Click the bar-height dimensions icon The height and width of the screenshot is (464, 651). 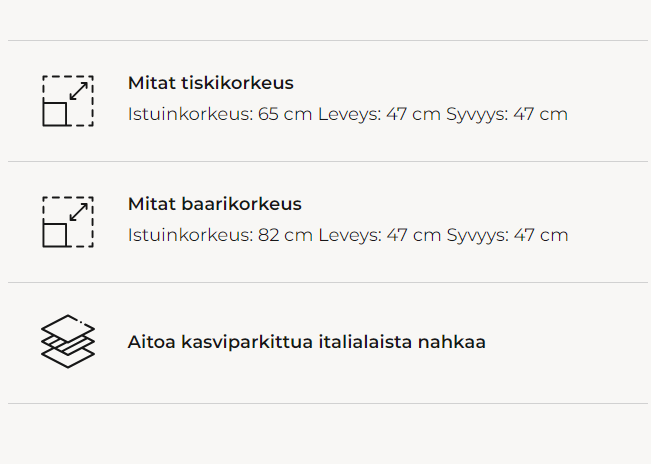[x=68, y=221]
